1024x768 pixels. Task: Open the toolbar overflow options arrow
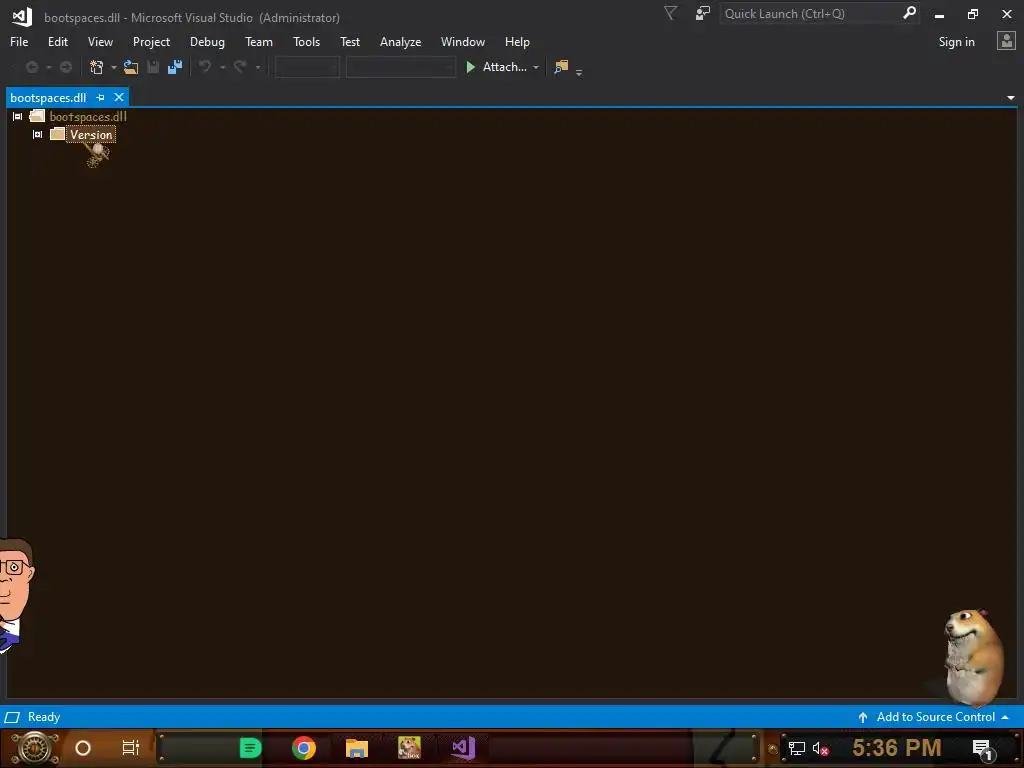(579, 72)
